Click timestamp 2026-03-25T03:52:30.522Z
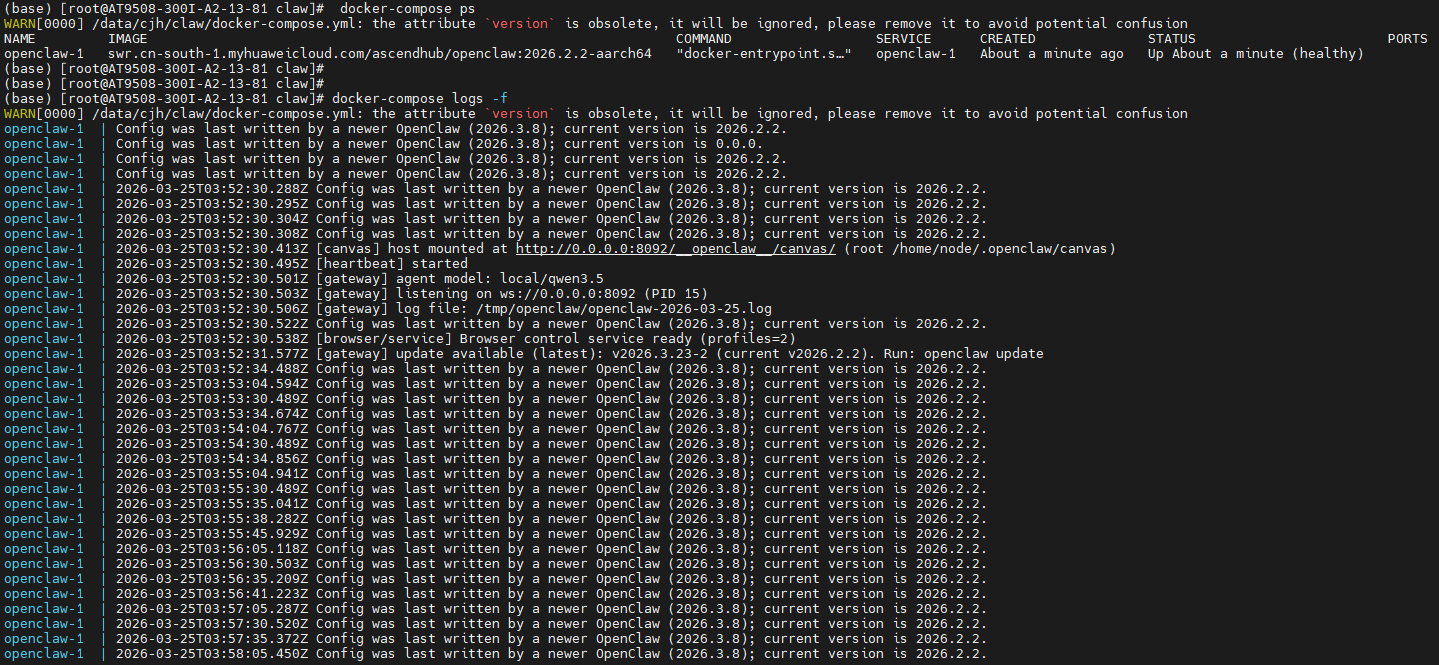This screenshot has width=1439, height=665. 212,324
